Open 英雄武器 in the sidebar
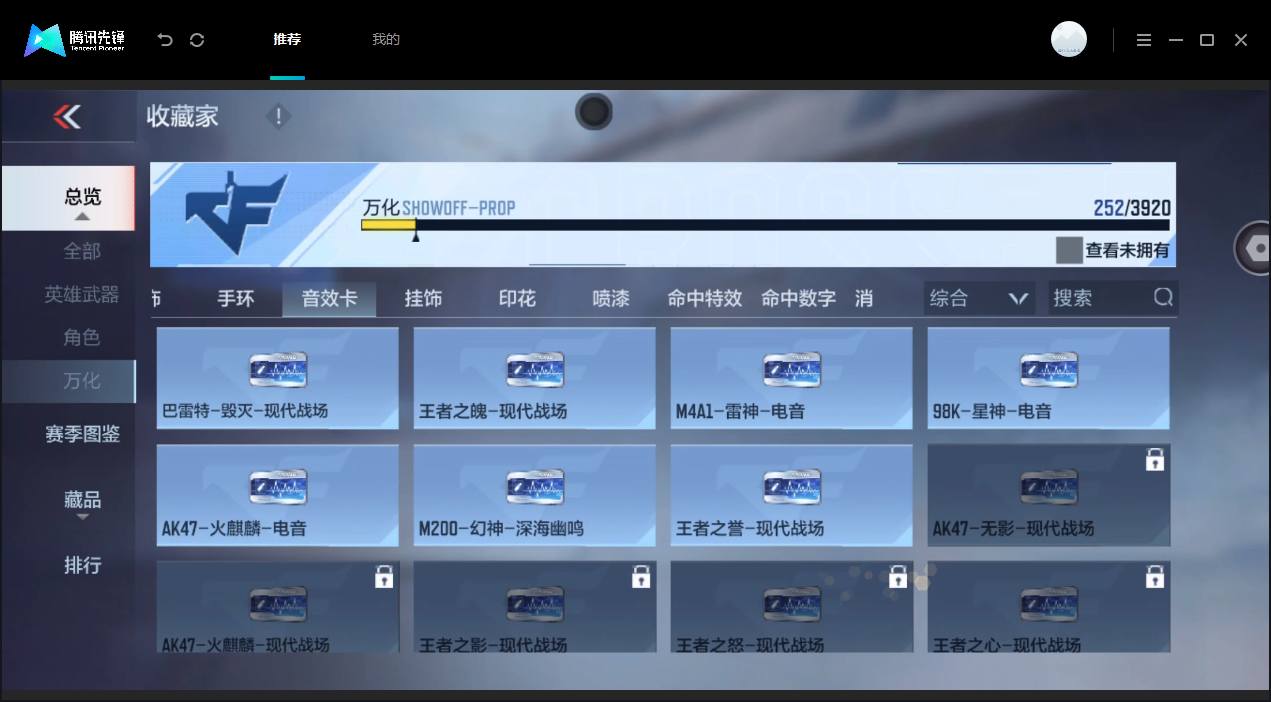 click(82, 294)
